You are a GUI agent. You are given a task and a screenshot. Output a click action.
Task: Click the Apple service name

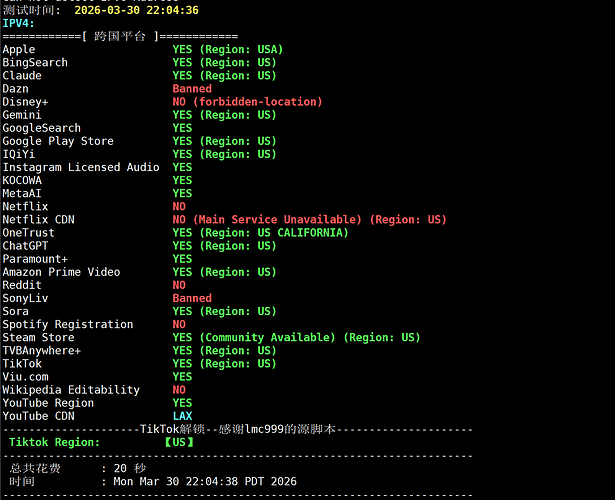[x=19, y=49]
